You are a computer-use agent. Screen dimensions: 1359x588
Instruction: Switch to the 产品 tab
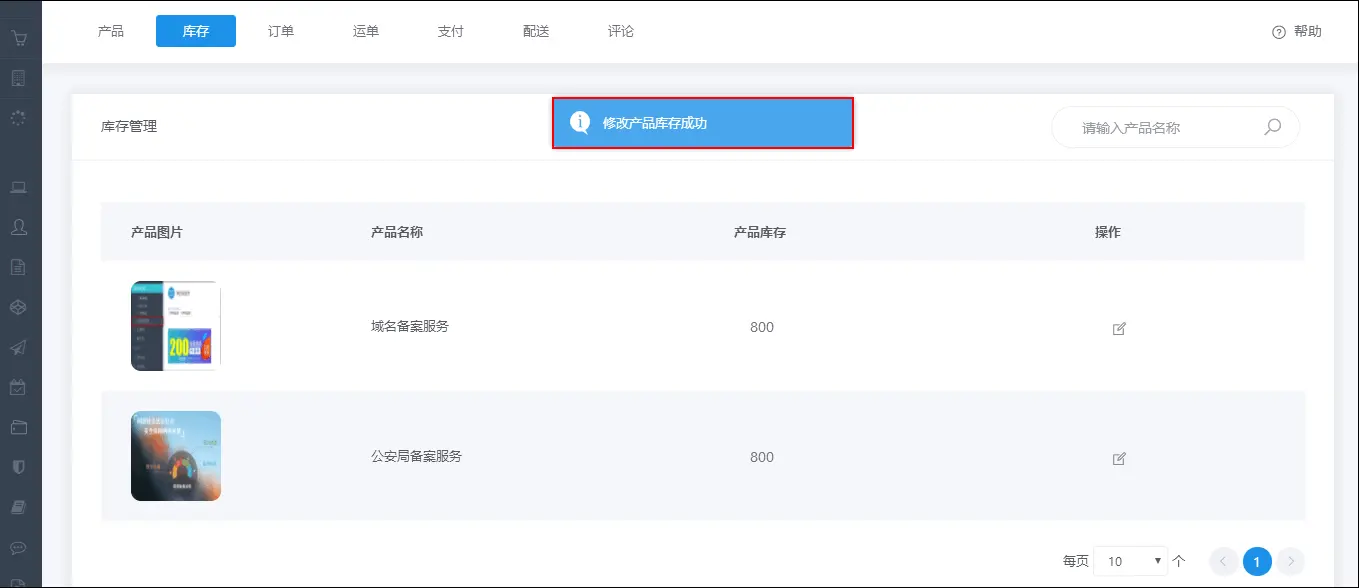pos(111,31)
